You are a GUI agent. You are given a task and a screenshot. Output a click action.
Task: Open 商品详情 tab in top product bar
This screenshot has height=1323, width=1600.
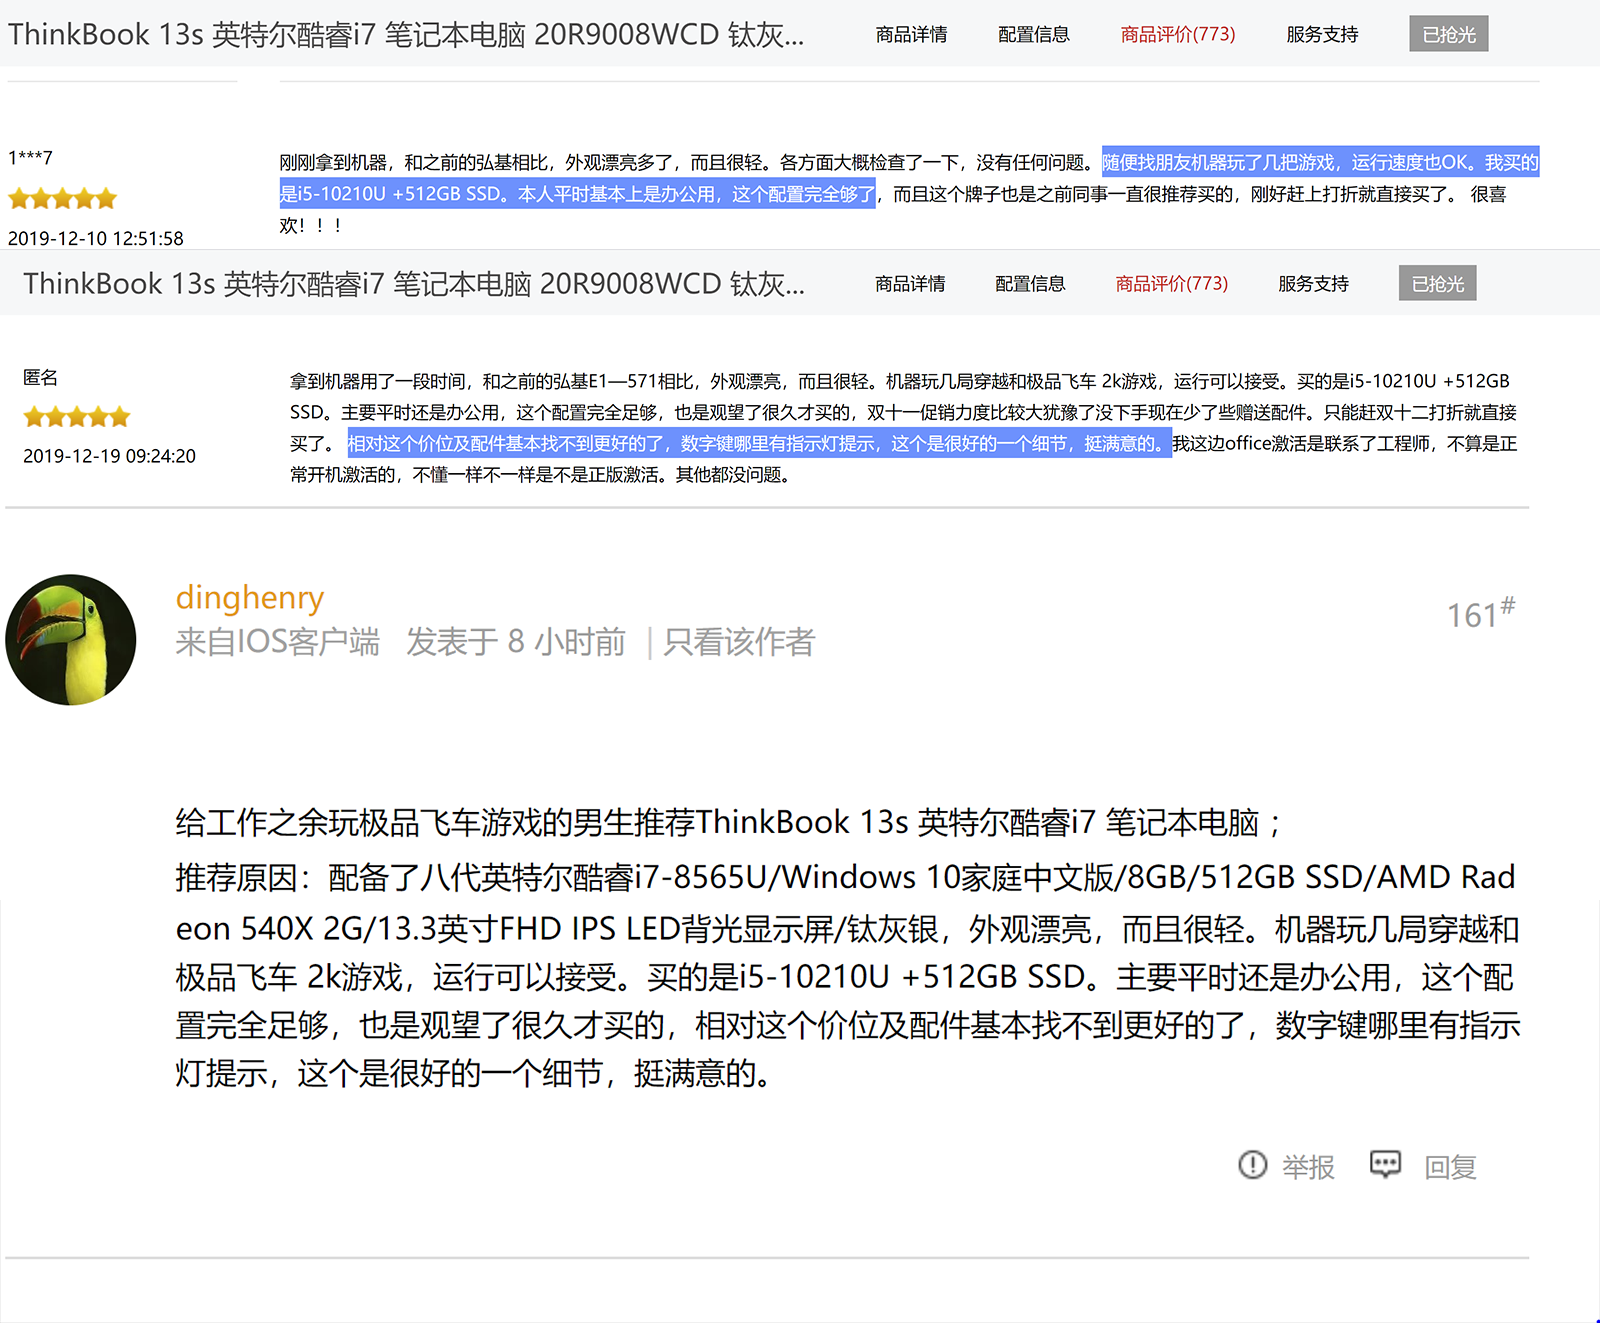[911, 35]
